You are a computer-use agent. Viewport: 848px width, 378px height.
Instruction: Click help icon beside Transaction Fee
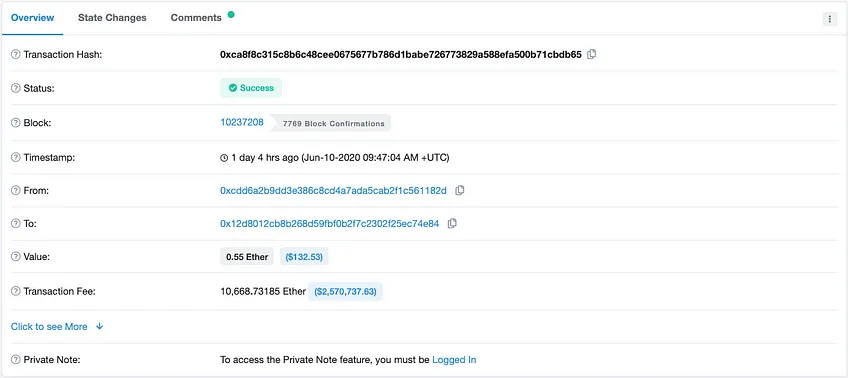point(16,291)
